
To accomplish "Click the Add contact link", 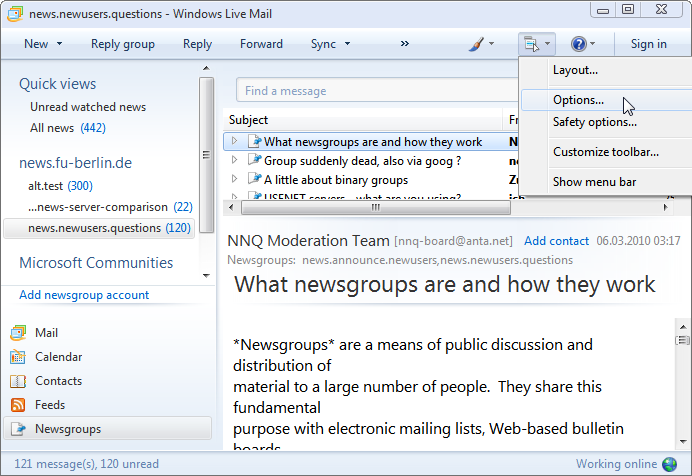I will [x=556, y=241].
